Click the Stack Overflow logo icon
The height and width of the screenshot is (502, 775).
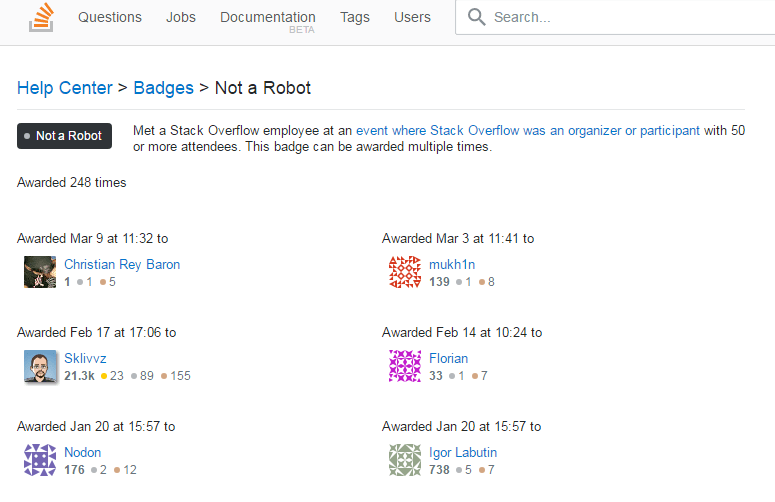[41, 18]
